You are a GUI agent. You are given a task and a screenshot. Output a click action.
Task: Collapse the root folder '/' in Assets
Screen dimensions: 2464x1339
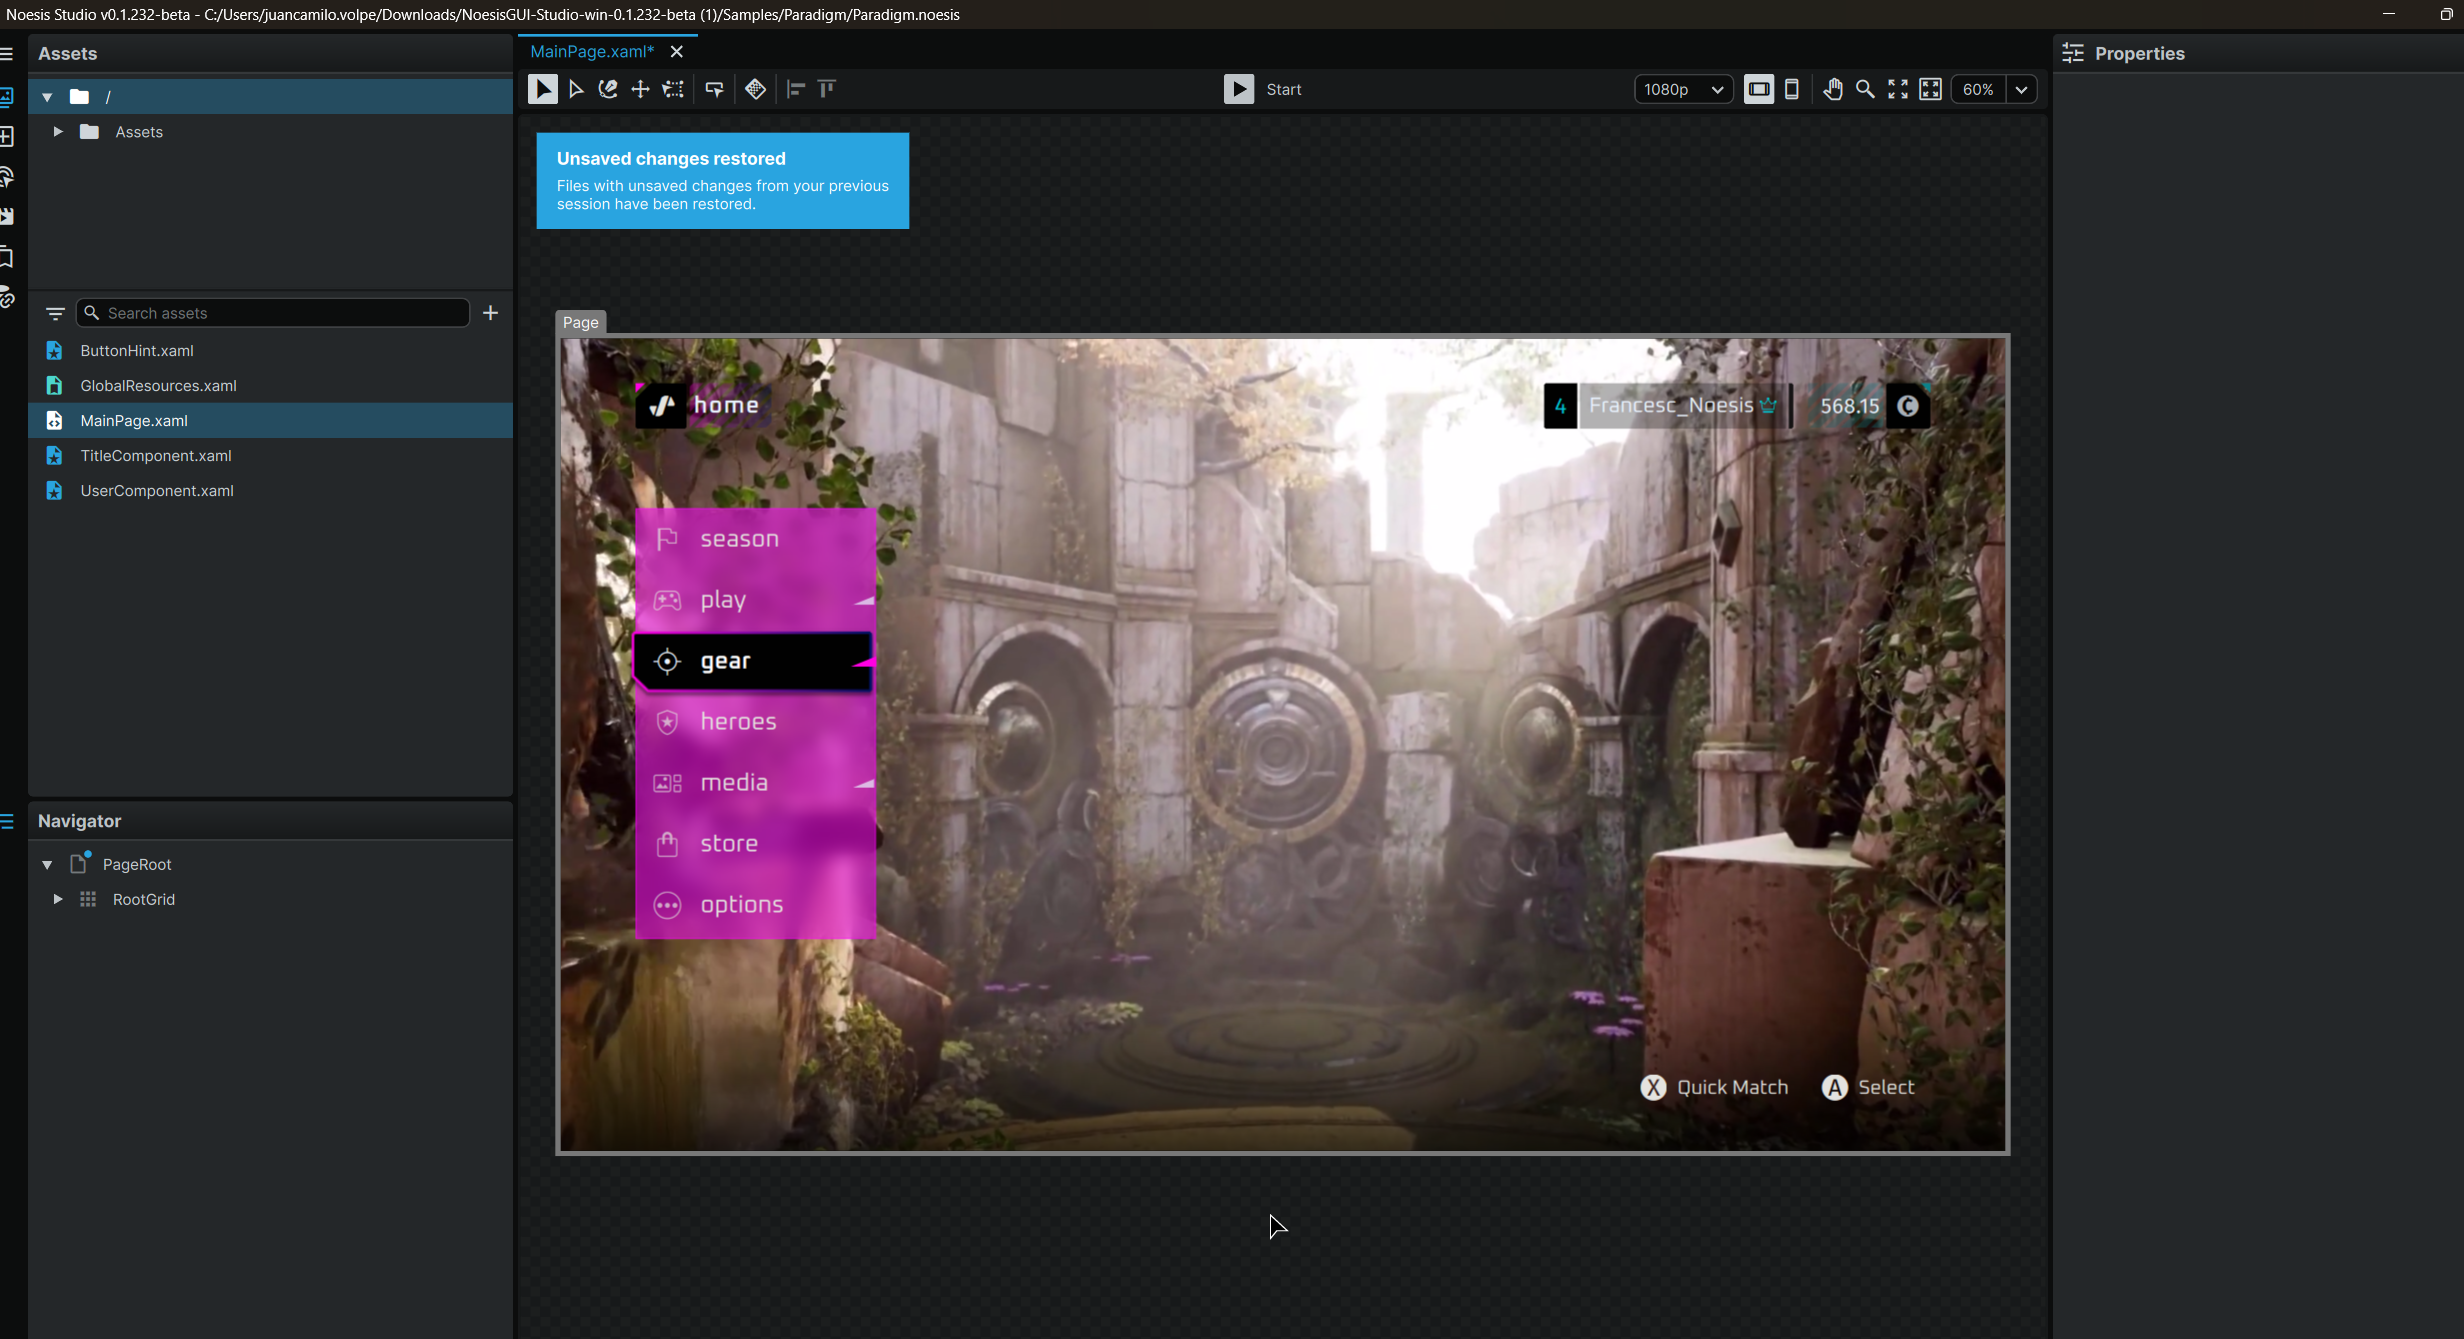point(47,97)
